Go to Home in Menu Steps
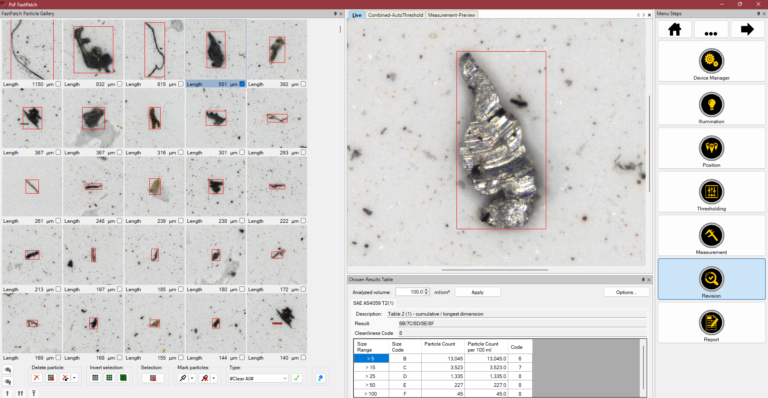Screen dimensions: 768x398 (x=674, y=29)
